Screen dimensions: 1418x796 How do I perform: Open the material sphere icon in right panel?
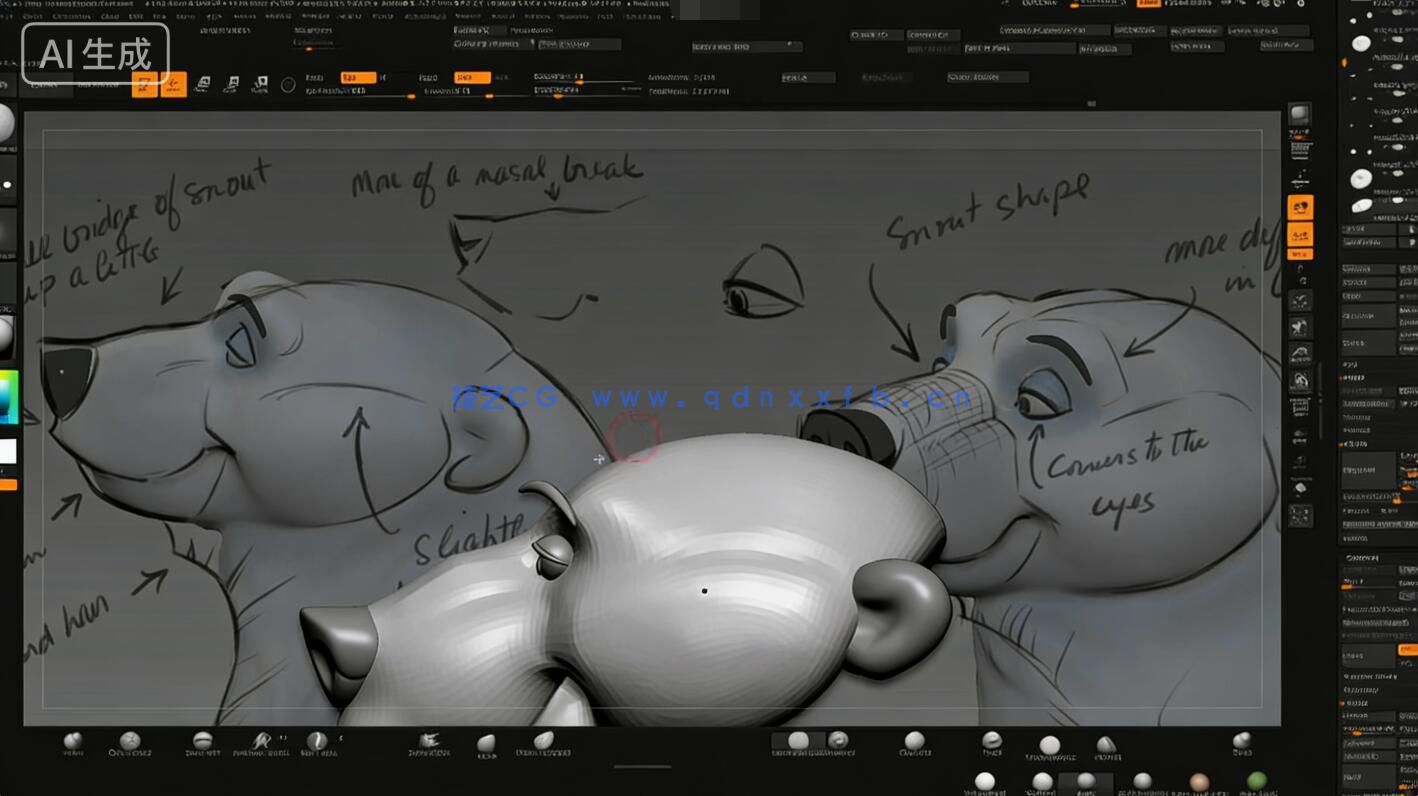[x=1363, y=45]
